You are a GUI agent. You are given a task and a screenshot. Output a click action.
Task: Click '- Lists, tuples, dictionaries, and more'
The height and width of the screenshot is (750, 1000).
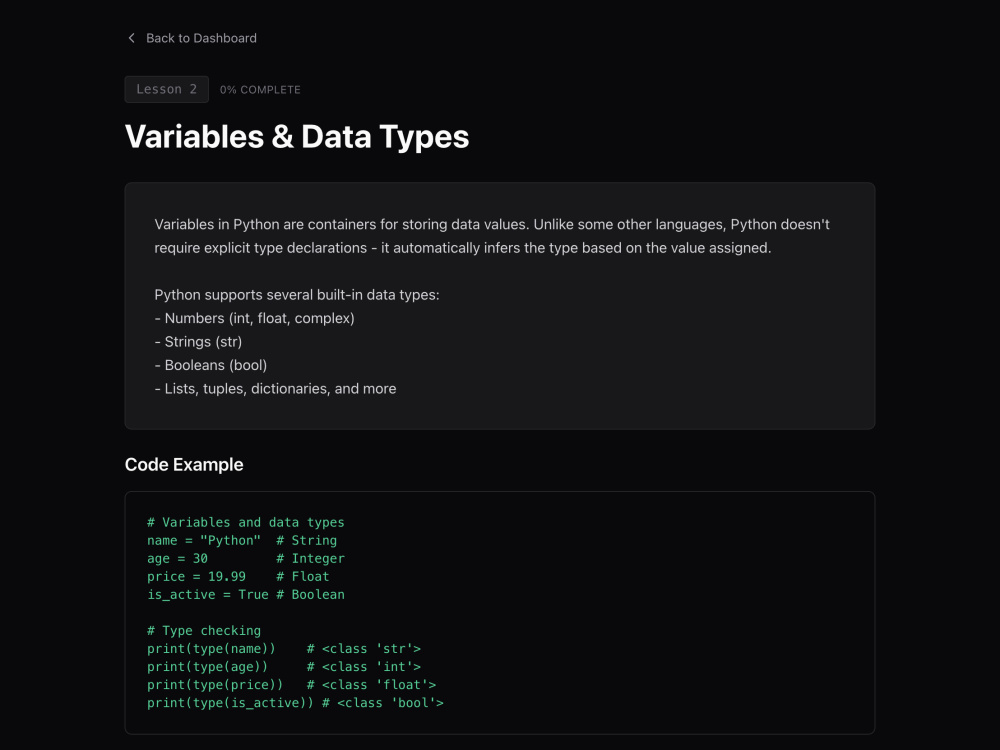275,389
